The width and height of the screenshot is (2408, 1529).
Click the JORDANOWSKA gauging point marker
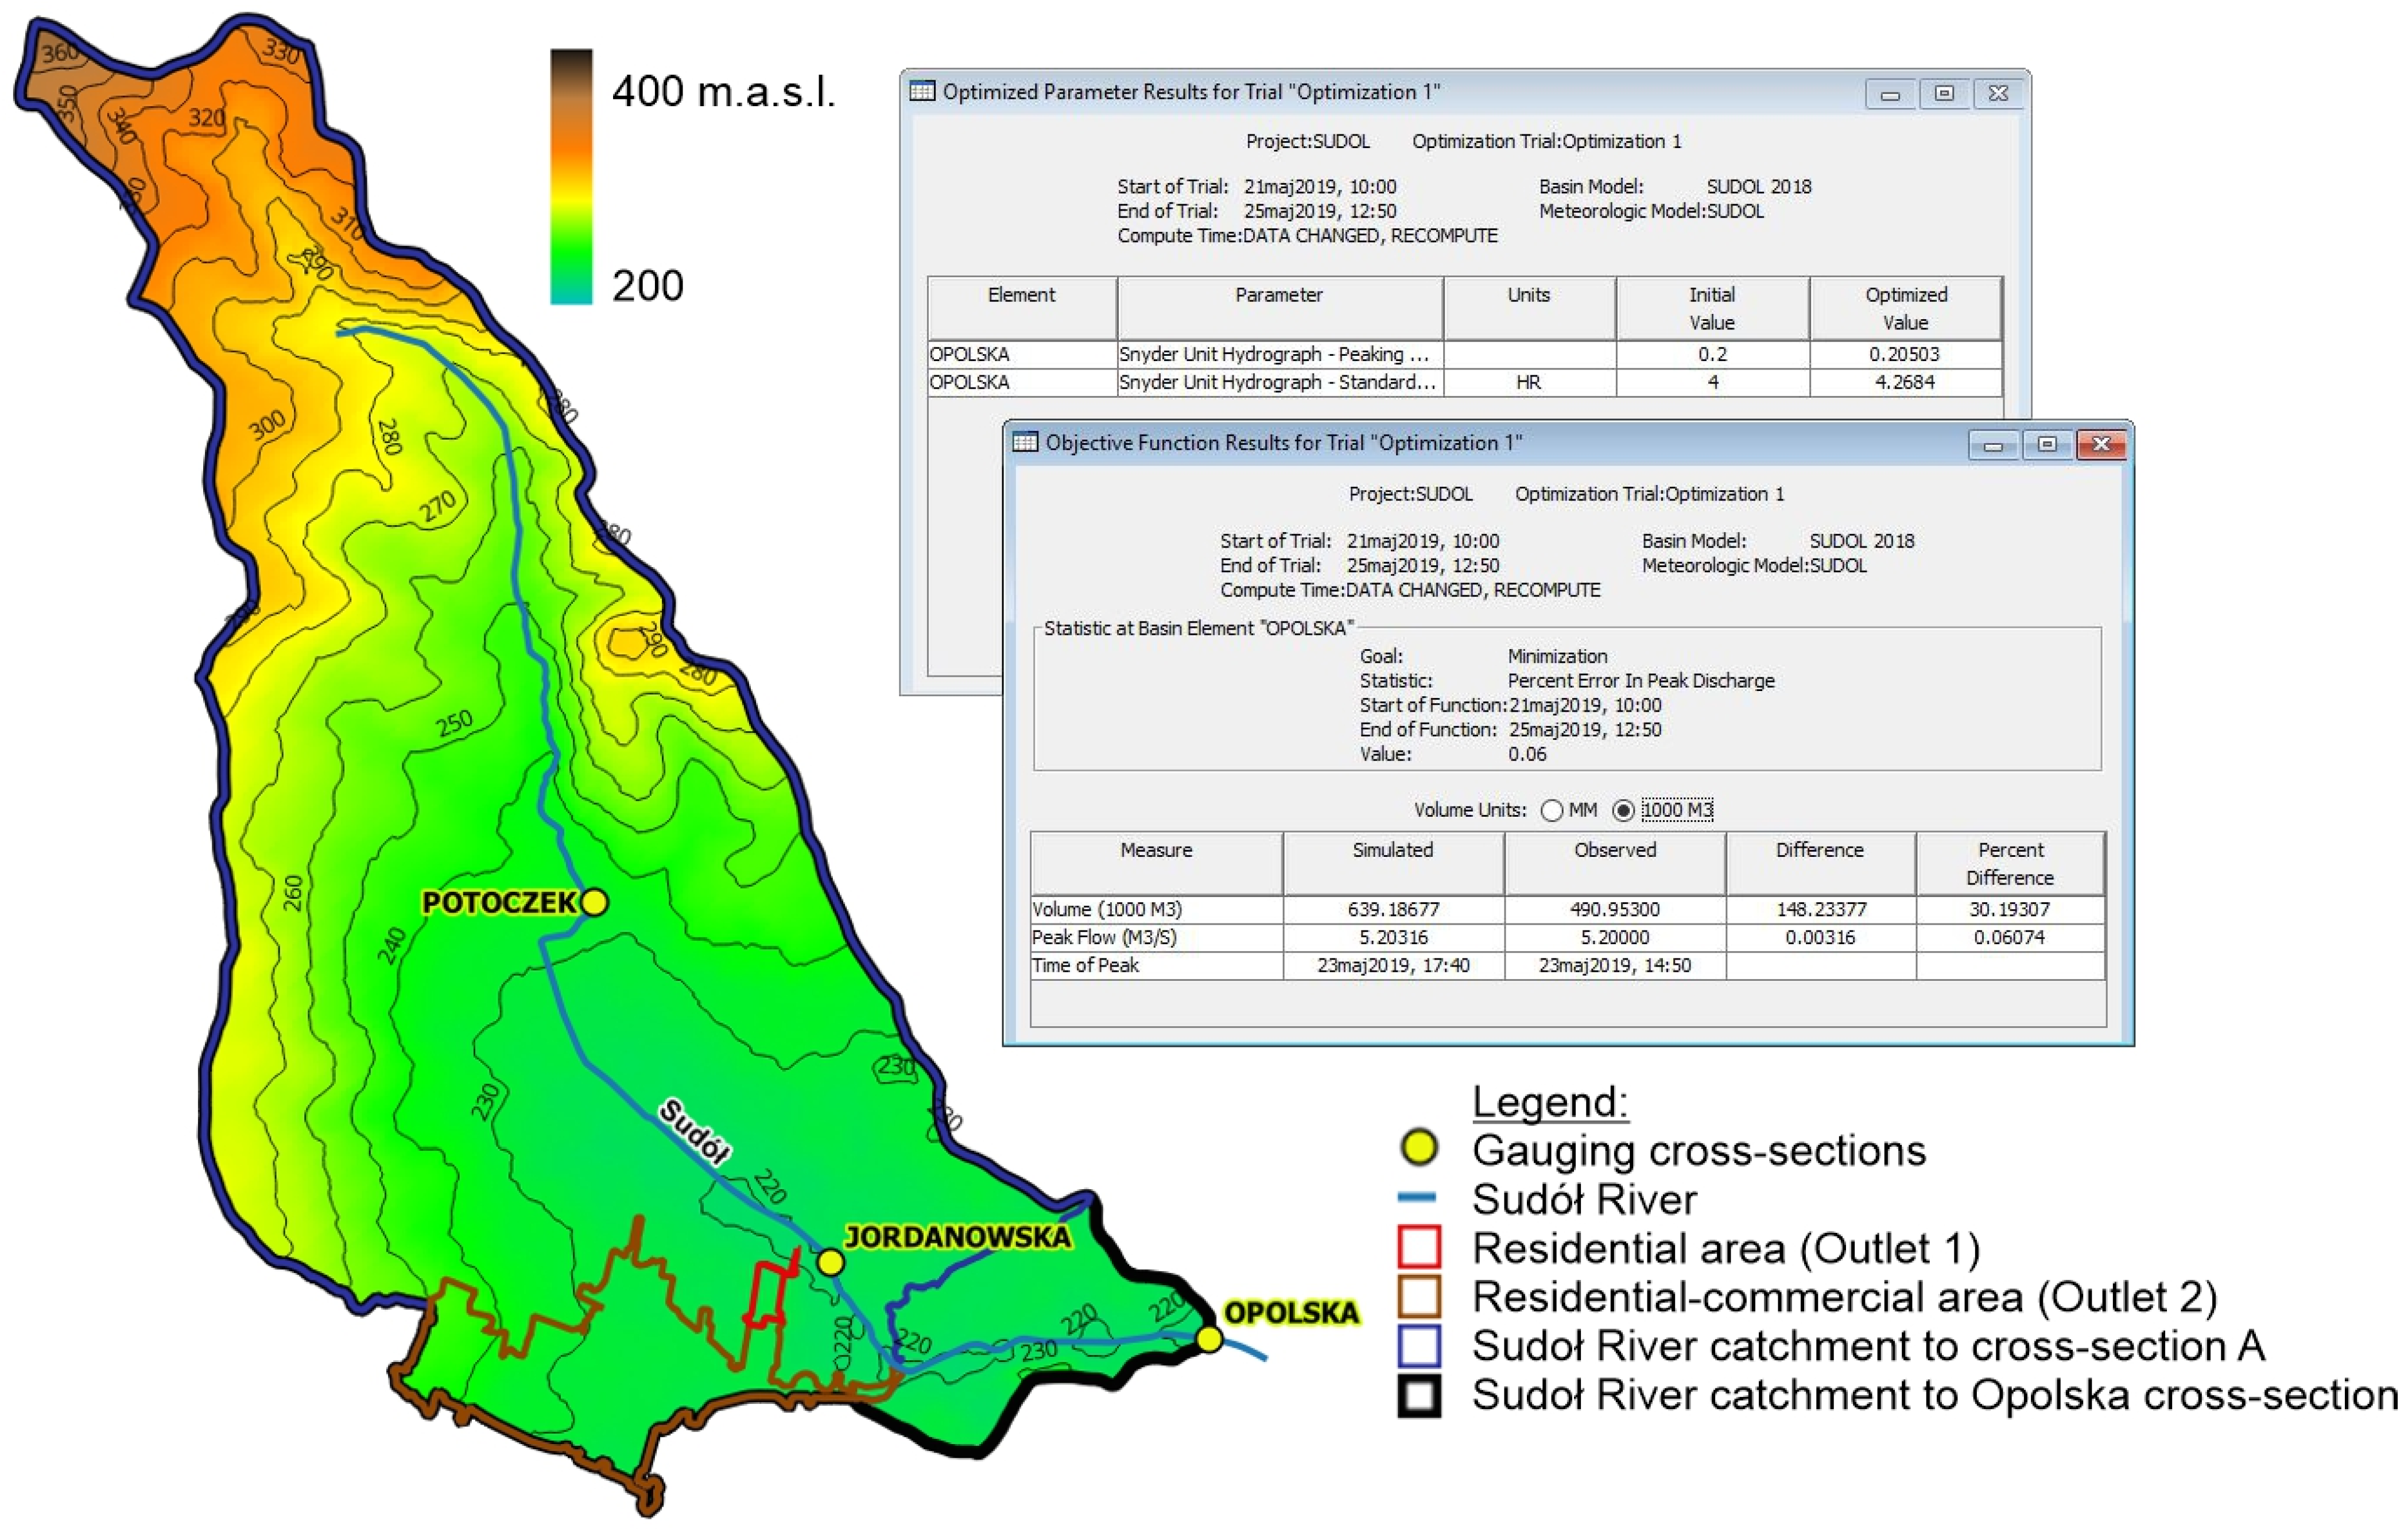[830, 1262]
